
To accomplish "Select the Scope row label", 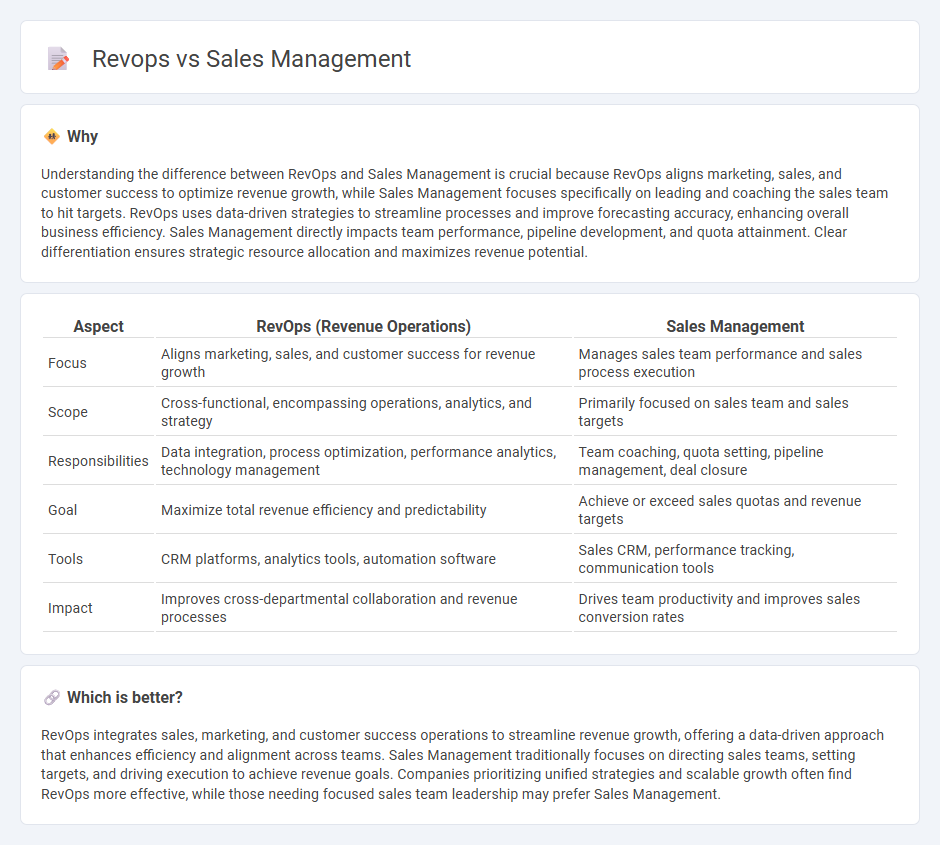I will [x=68, y=412].
